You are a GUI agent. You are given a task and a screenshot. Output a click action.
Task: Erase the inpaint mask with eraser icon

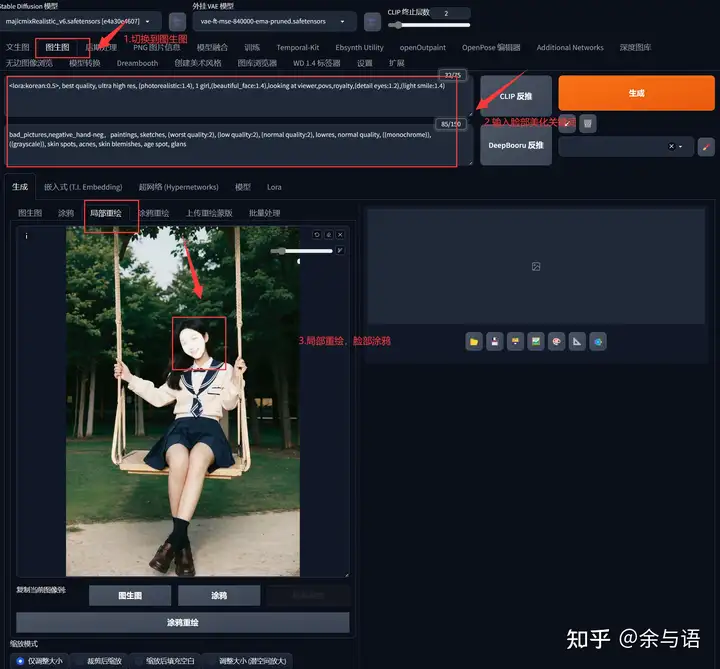(x=329, y=235)
